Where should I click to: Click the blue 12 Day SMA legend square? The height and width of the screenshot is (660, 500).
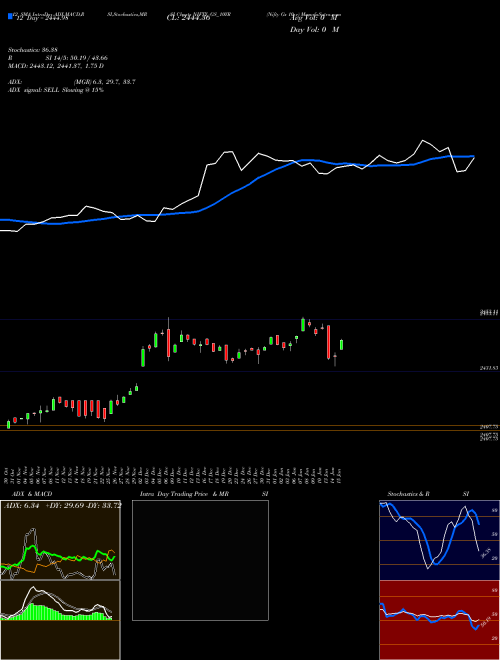pyautogui.click(x=10, y=16)
